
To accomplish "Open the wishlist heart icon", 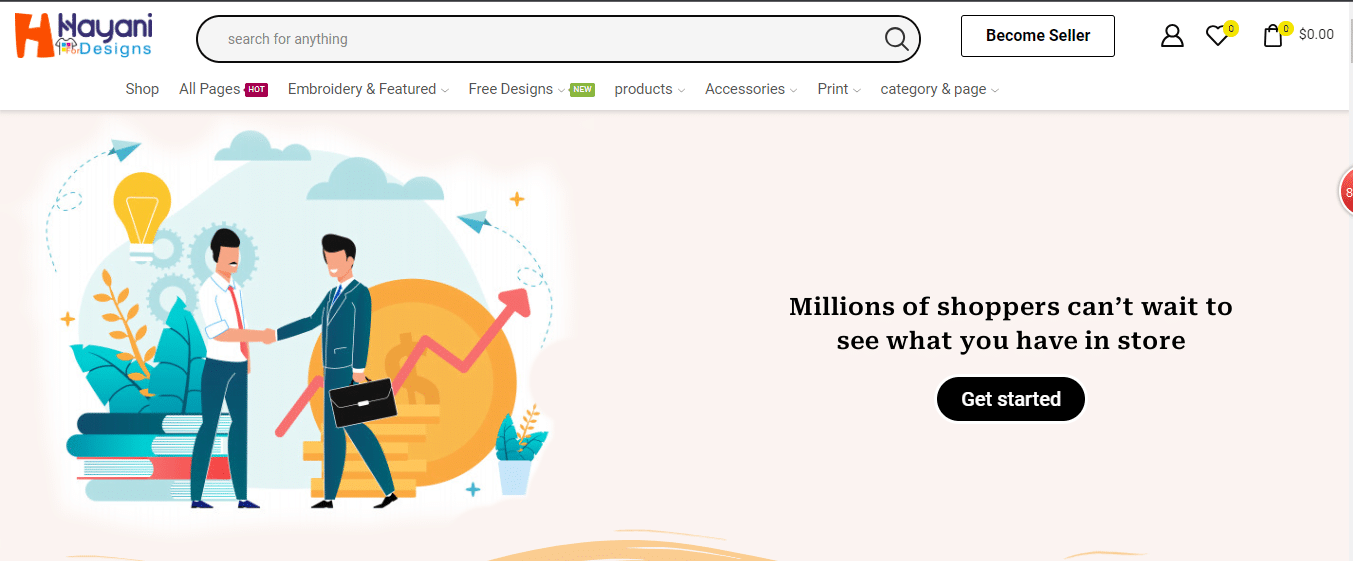I will (x=1217, y=36).
